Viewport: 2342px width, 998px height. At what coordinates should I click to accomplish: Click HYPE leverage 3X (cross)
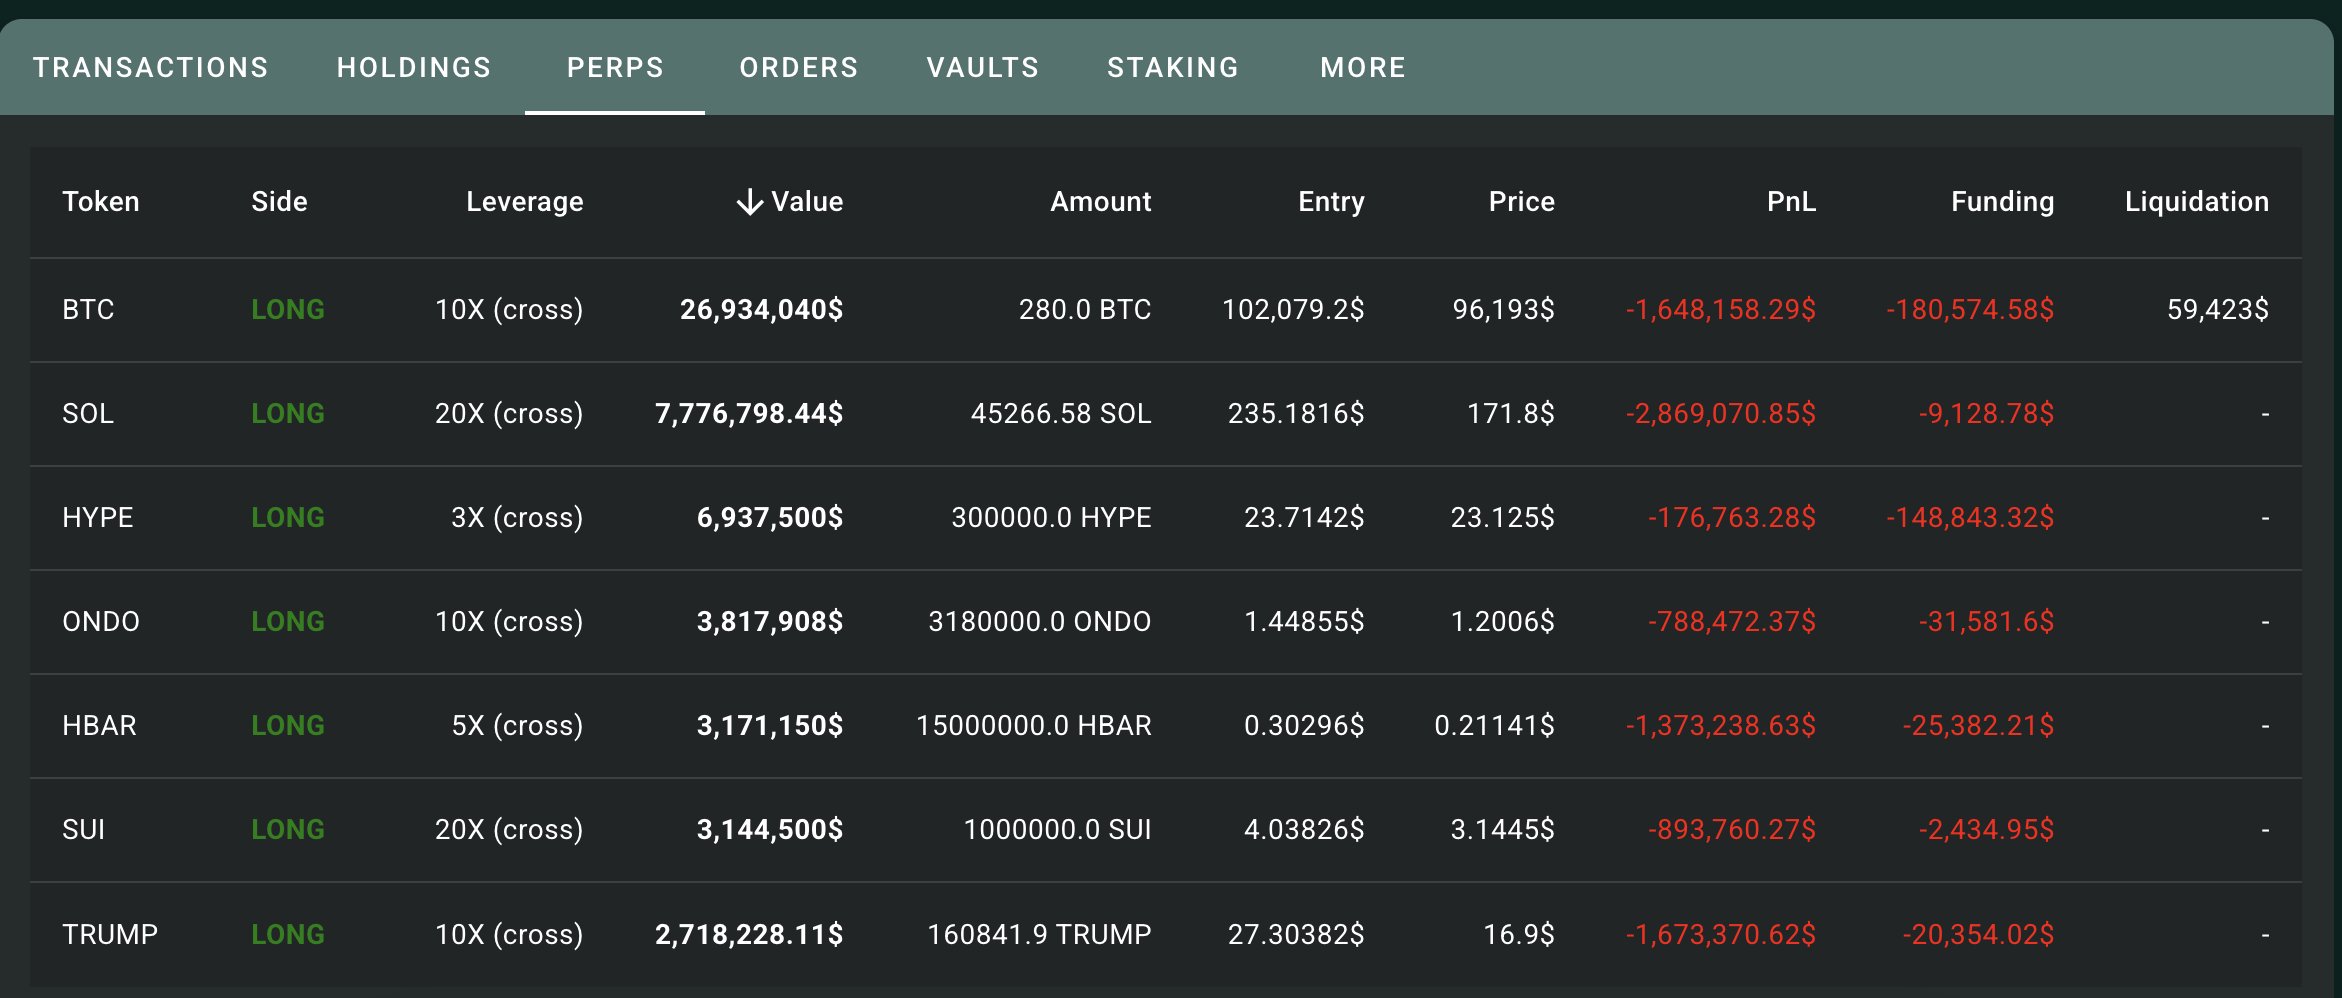[517, 518]
